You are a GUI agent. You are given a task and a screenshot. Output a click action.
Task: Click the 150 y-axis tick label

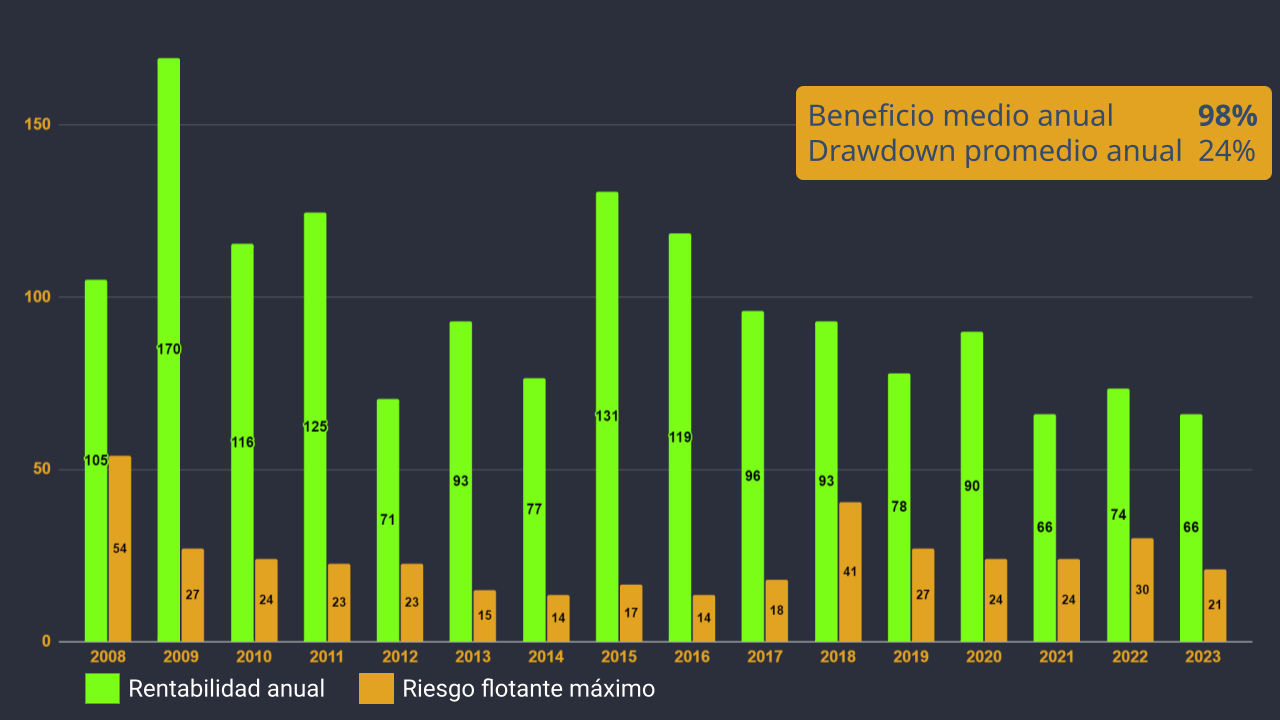[39, 125]
